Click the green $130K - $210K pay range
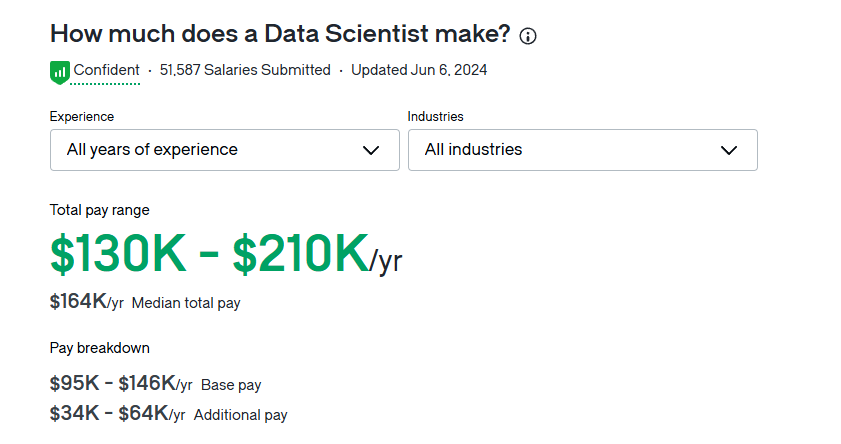The image size is (841, 444). 210,254
